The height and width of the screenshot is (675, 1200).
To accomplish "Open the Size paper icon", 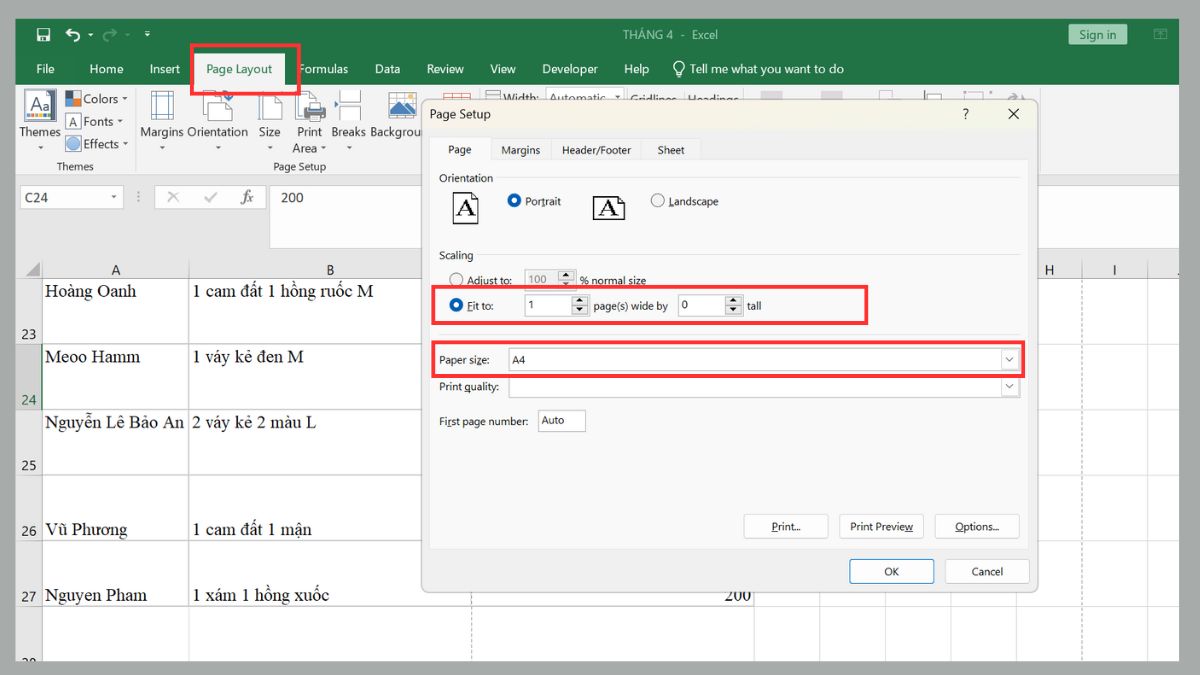I will tap(270, 106).
